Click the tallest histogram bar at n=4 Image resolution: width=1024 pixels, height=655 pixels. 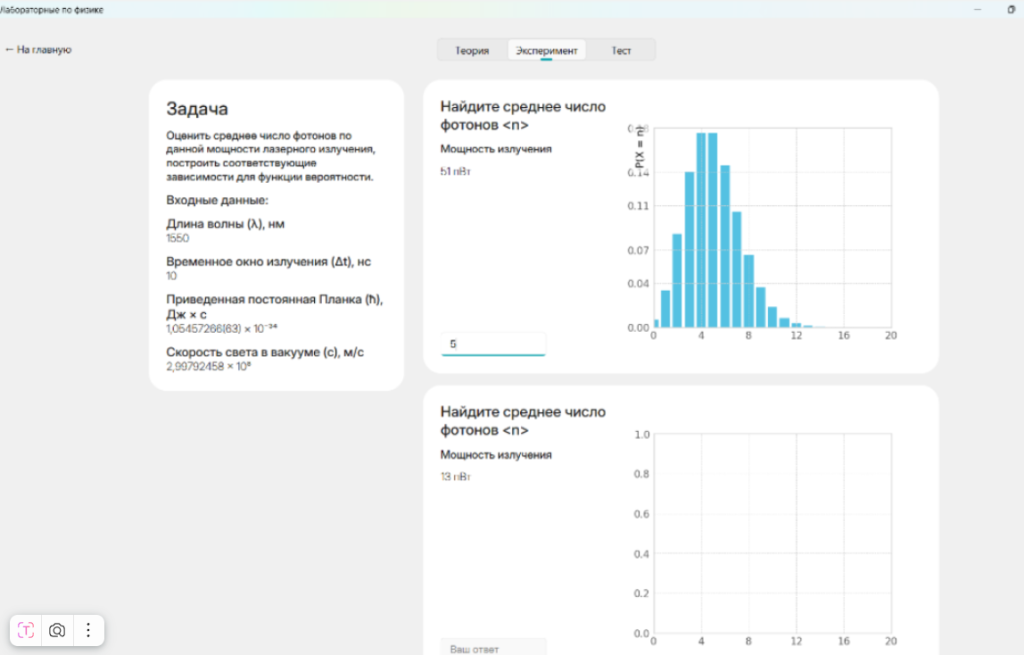coord(701,230)
